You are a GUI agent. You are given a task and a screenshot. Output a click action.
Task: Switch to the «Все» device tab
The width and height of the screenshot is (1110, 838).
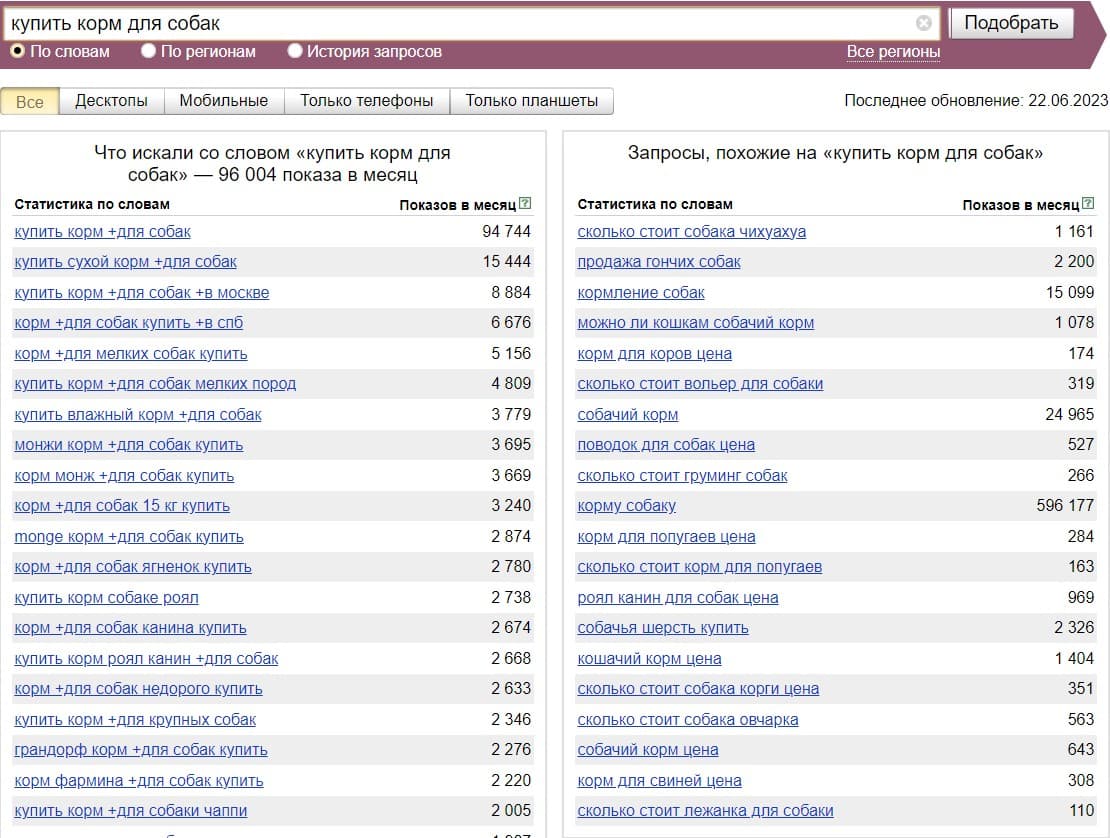click(x=30, y=101)
